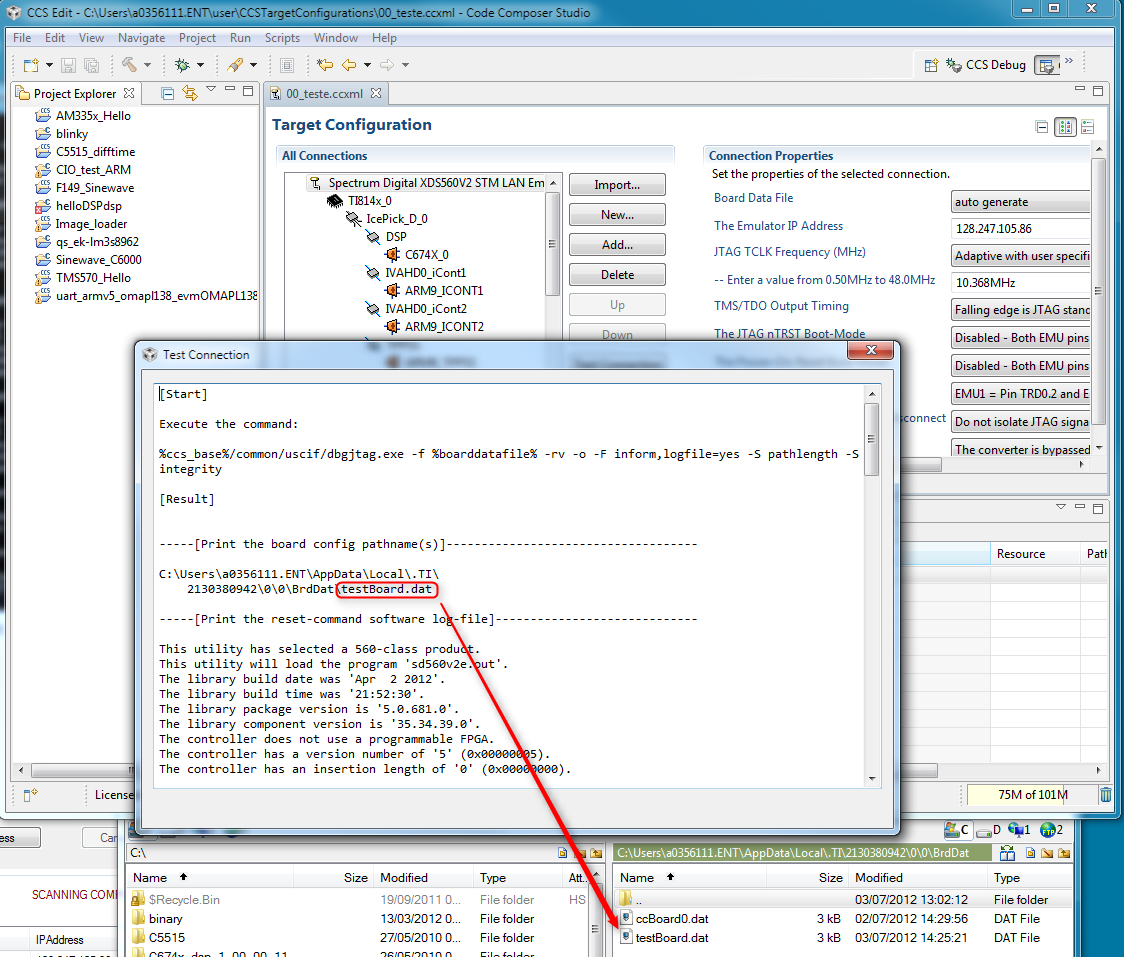Screen dimensions: 1124x957
Task: Open the Scripts menu
Action: click(x=281, y=38)
